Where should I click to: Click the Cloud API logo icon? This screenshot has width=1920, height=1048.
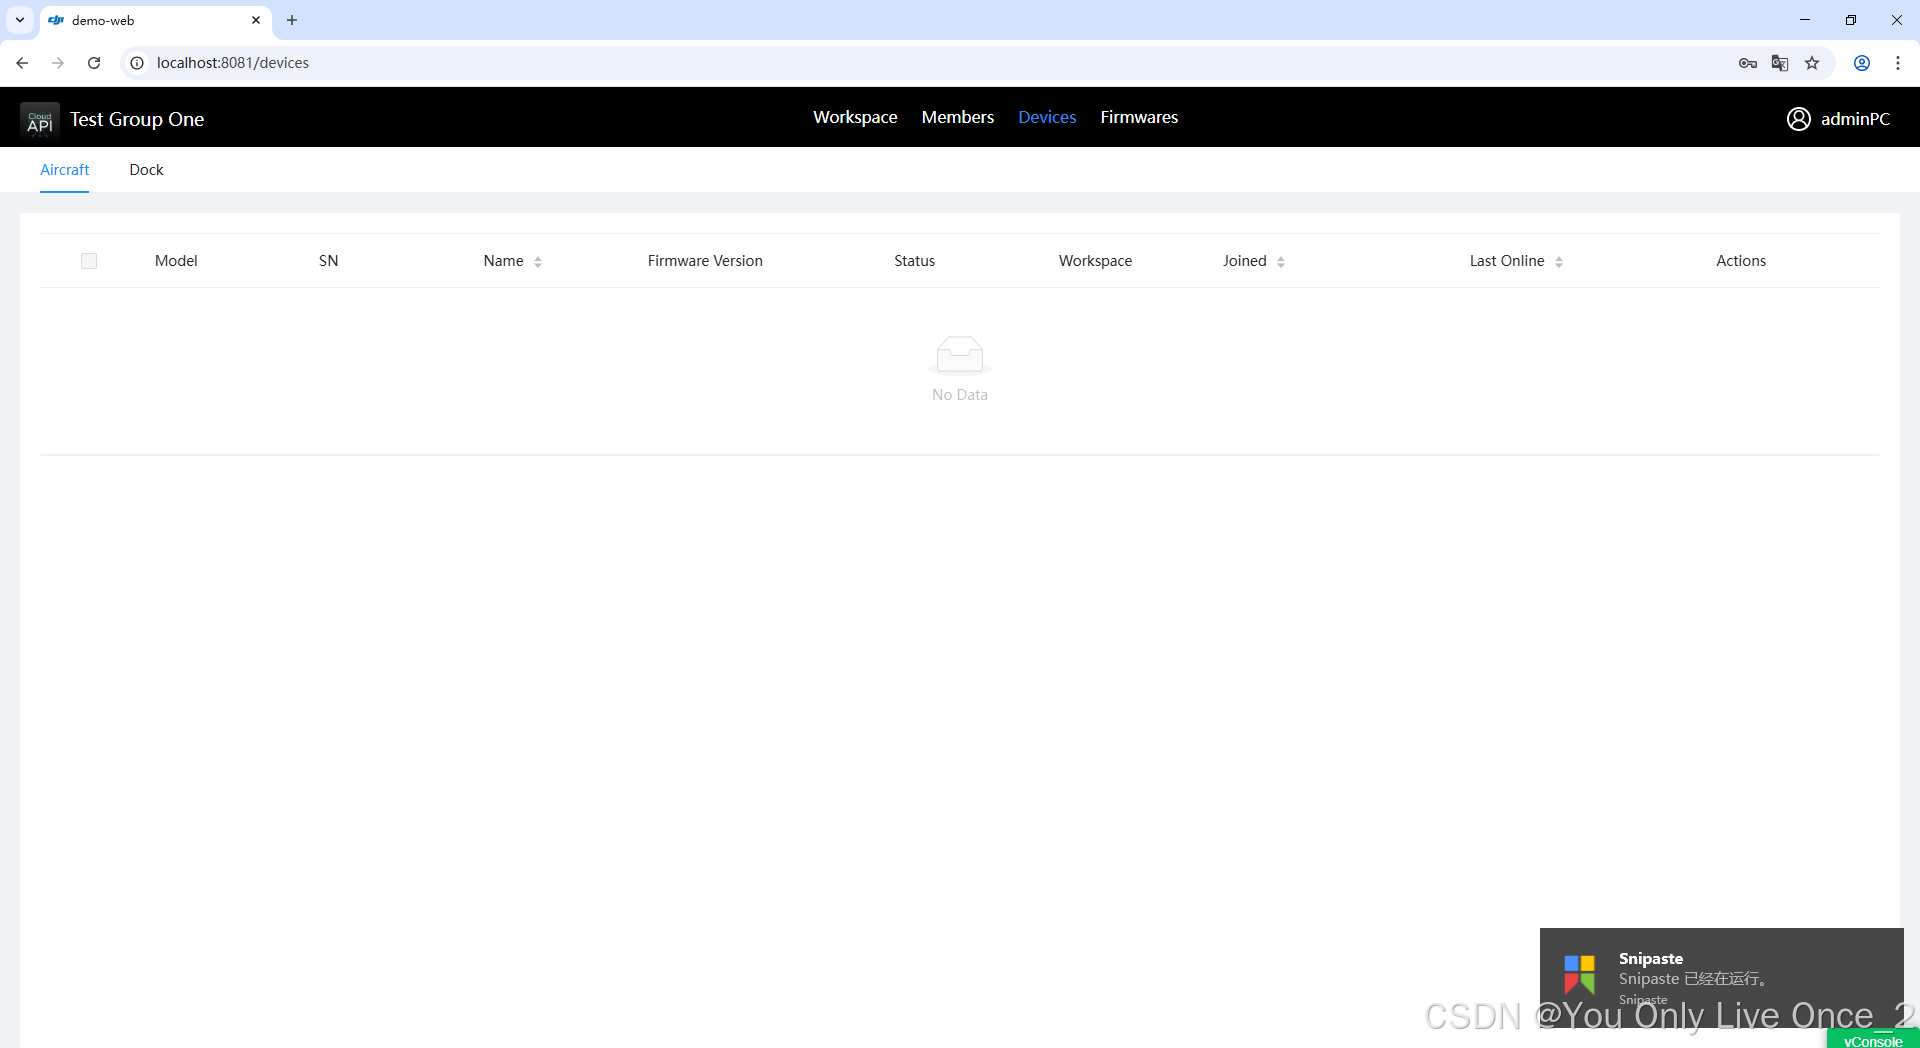[x=40, y=119]
